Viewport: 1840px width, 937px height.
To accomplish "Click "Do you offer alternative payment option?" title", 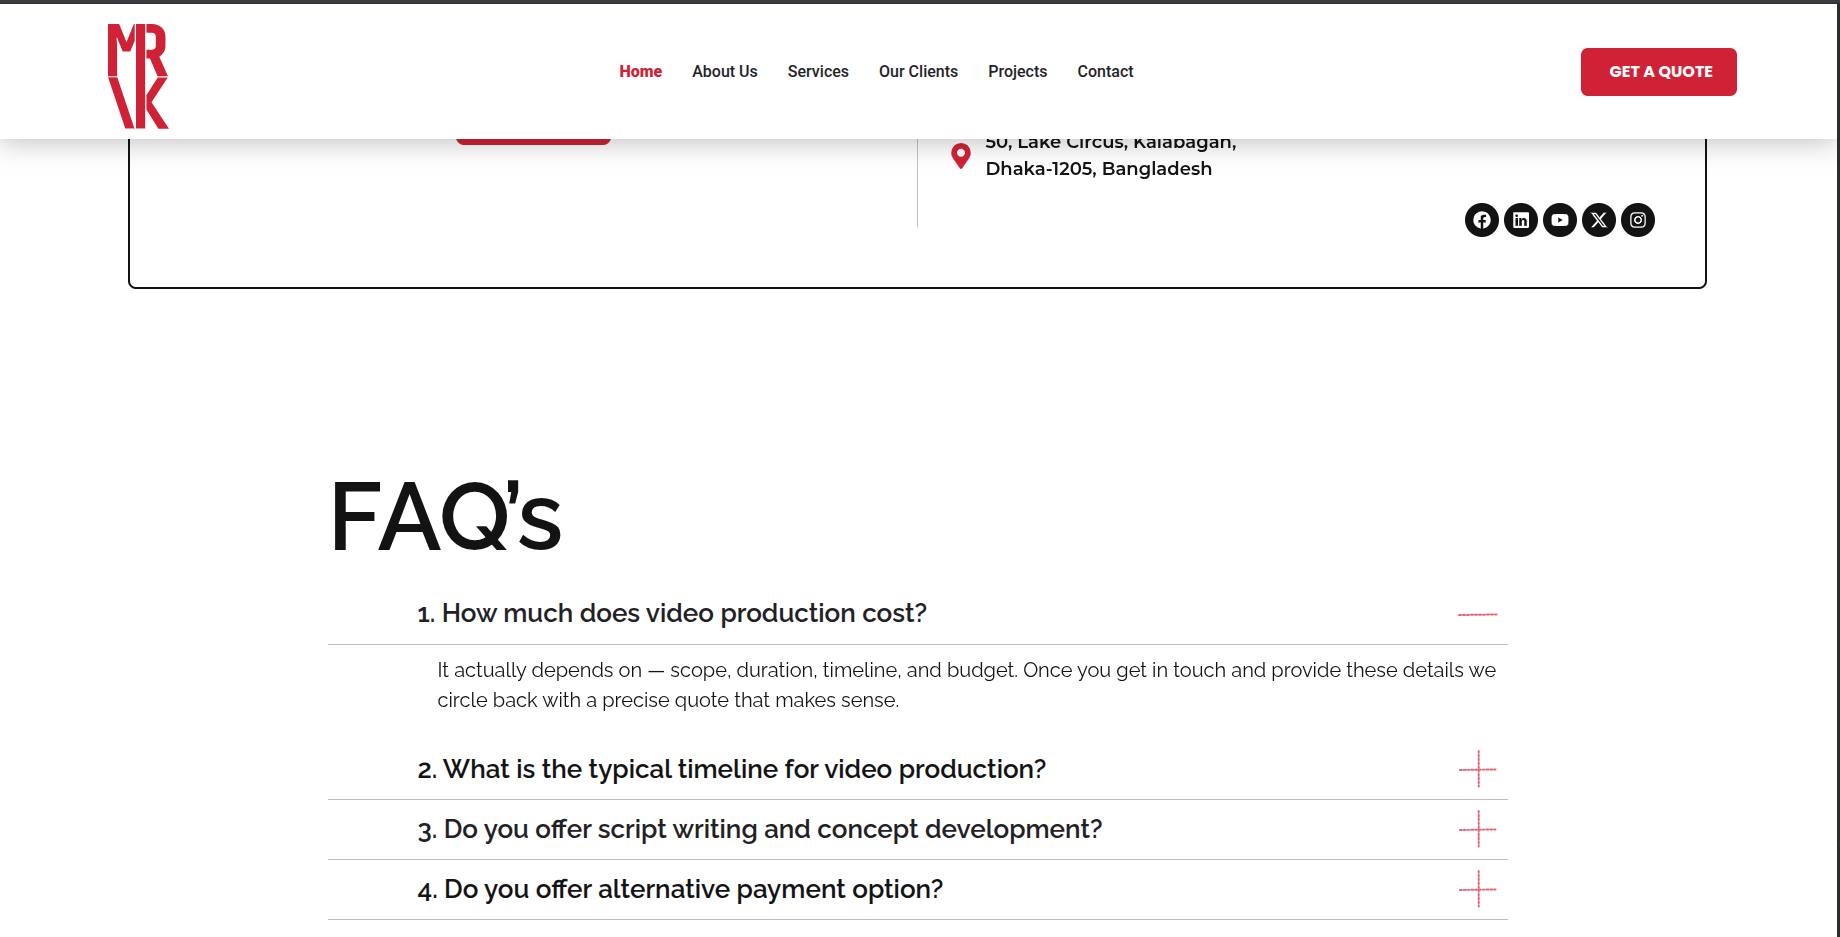I will pyautogui.click(x=692, y=889).
